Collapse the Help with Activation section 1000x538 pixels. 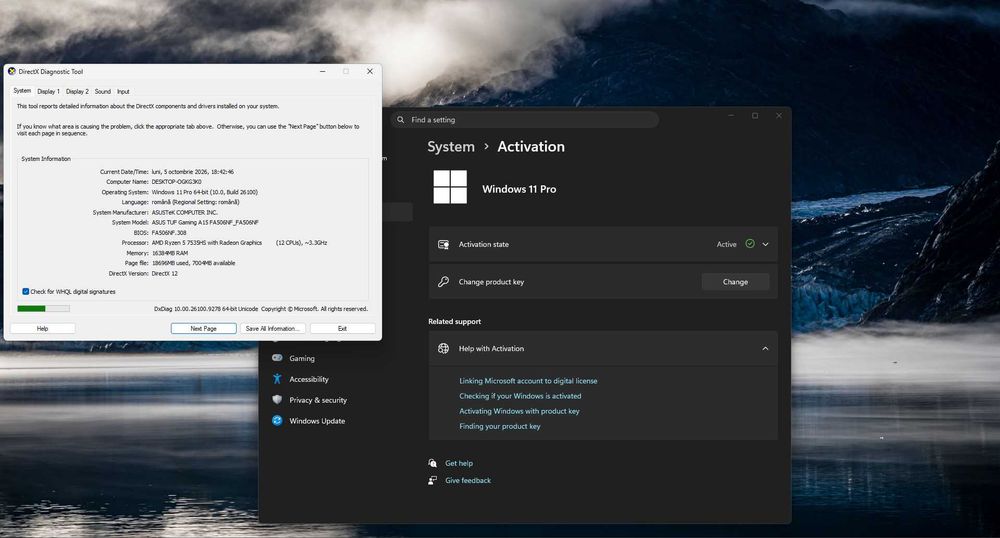tap(765, 349)
